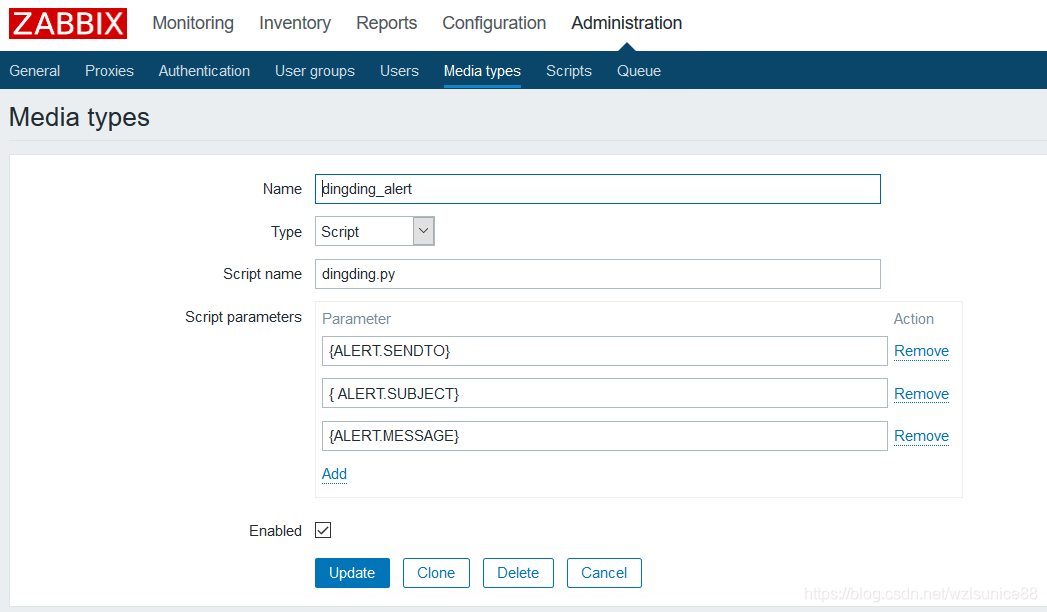Edit the { ALERT.SUBJECT} parameter field
The height and width of the screenshot is (612, 1047).
click(604, 393)
